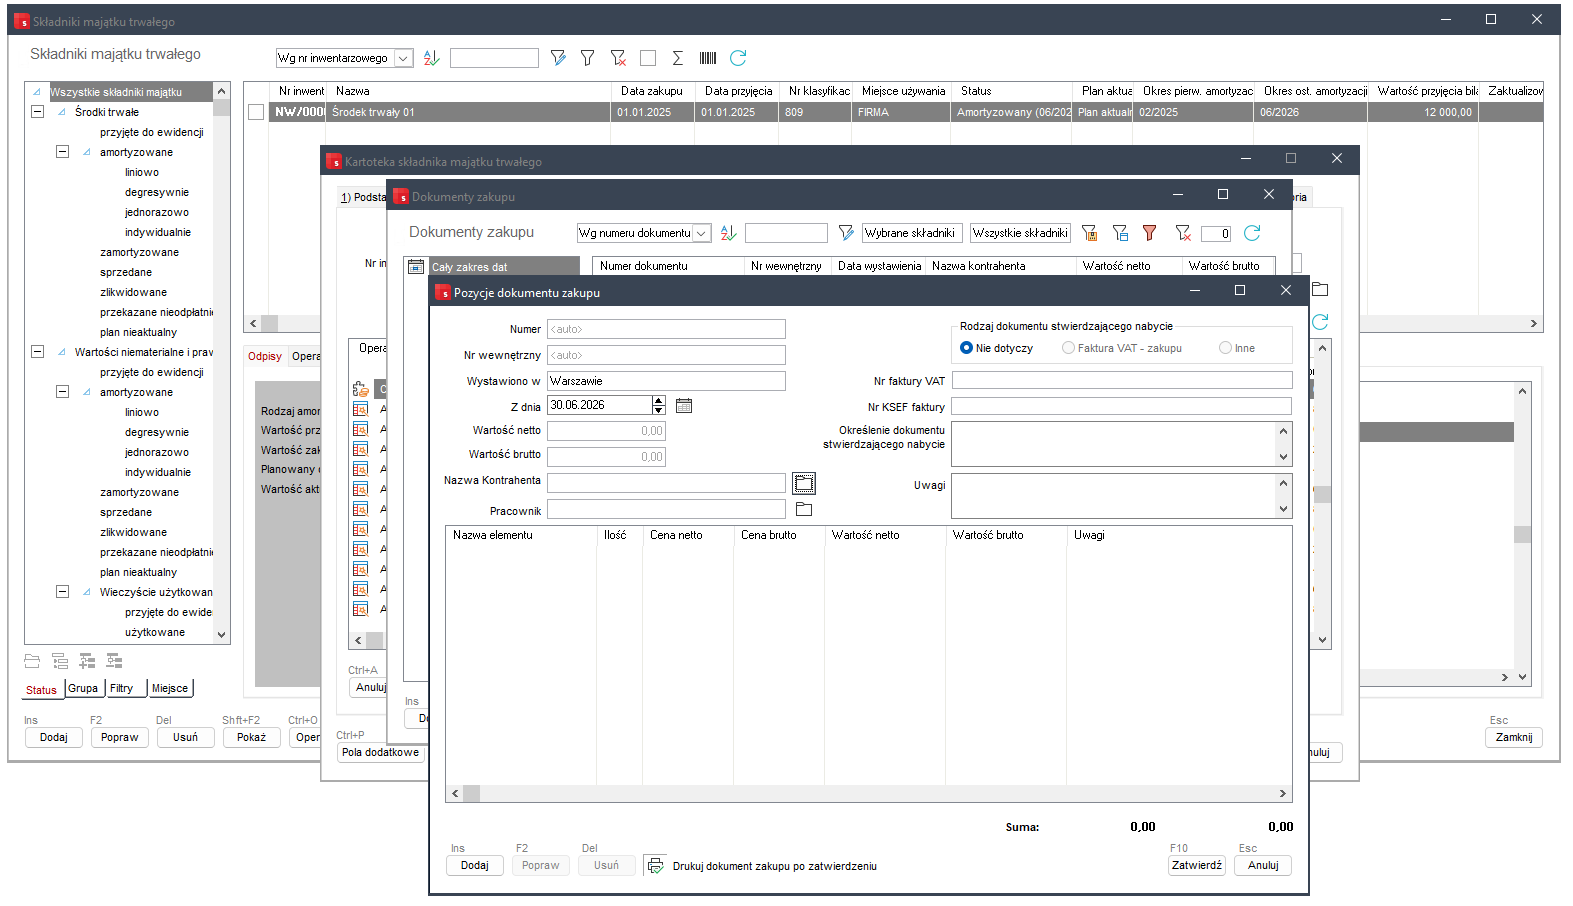
Task: Switch to the Grupa tab
Action: pyautogui.click(x=83, y=688)
